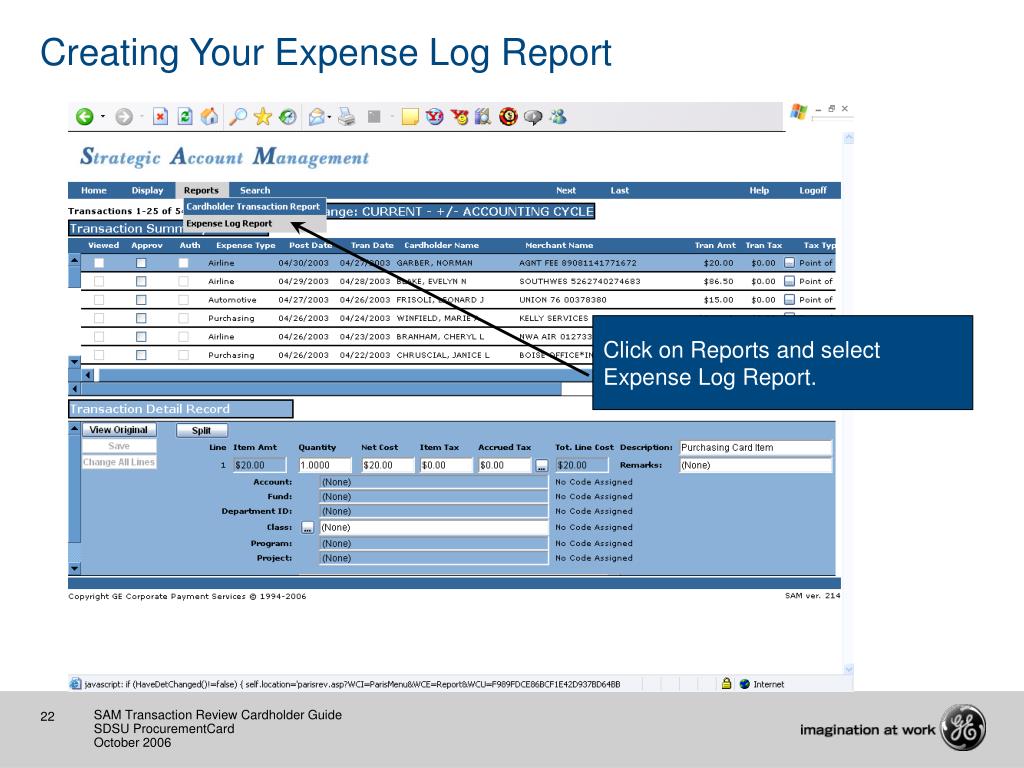The width and height of the screenshot is (1024, 768).
Task: Check Approv box for Automotive row
Action: tap(141, 300)
